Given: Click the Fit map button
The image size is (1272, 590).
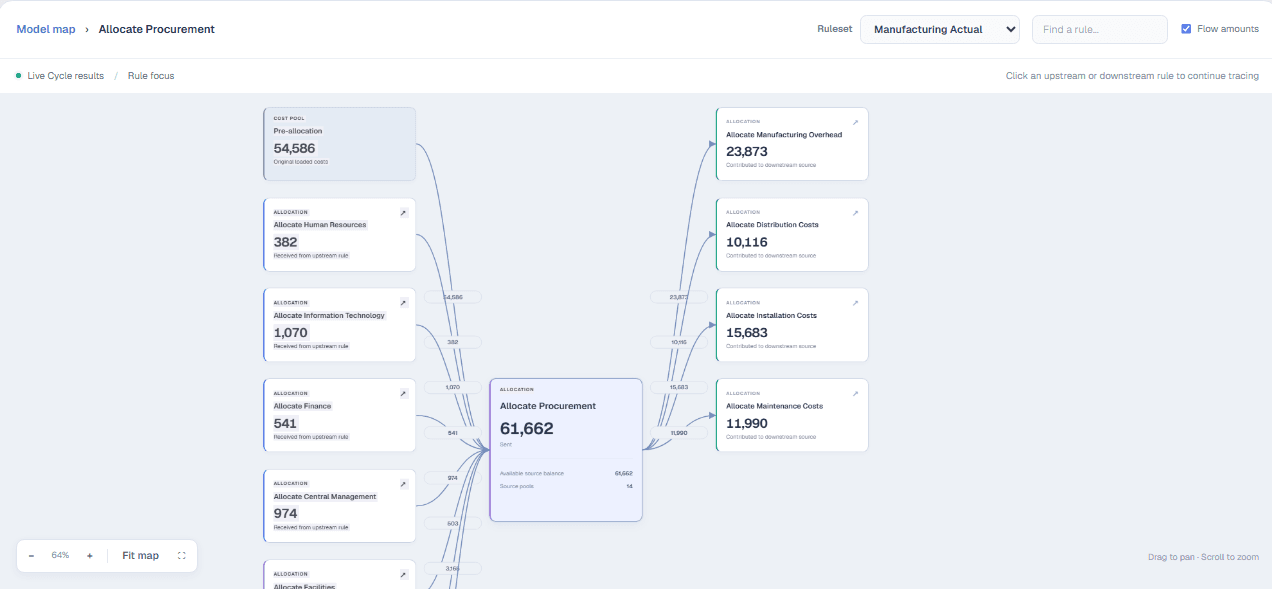Looking at the screenshot, I should coord(141,556).
